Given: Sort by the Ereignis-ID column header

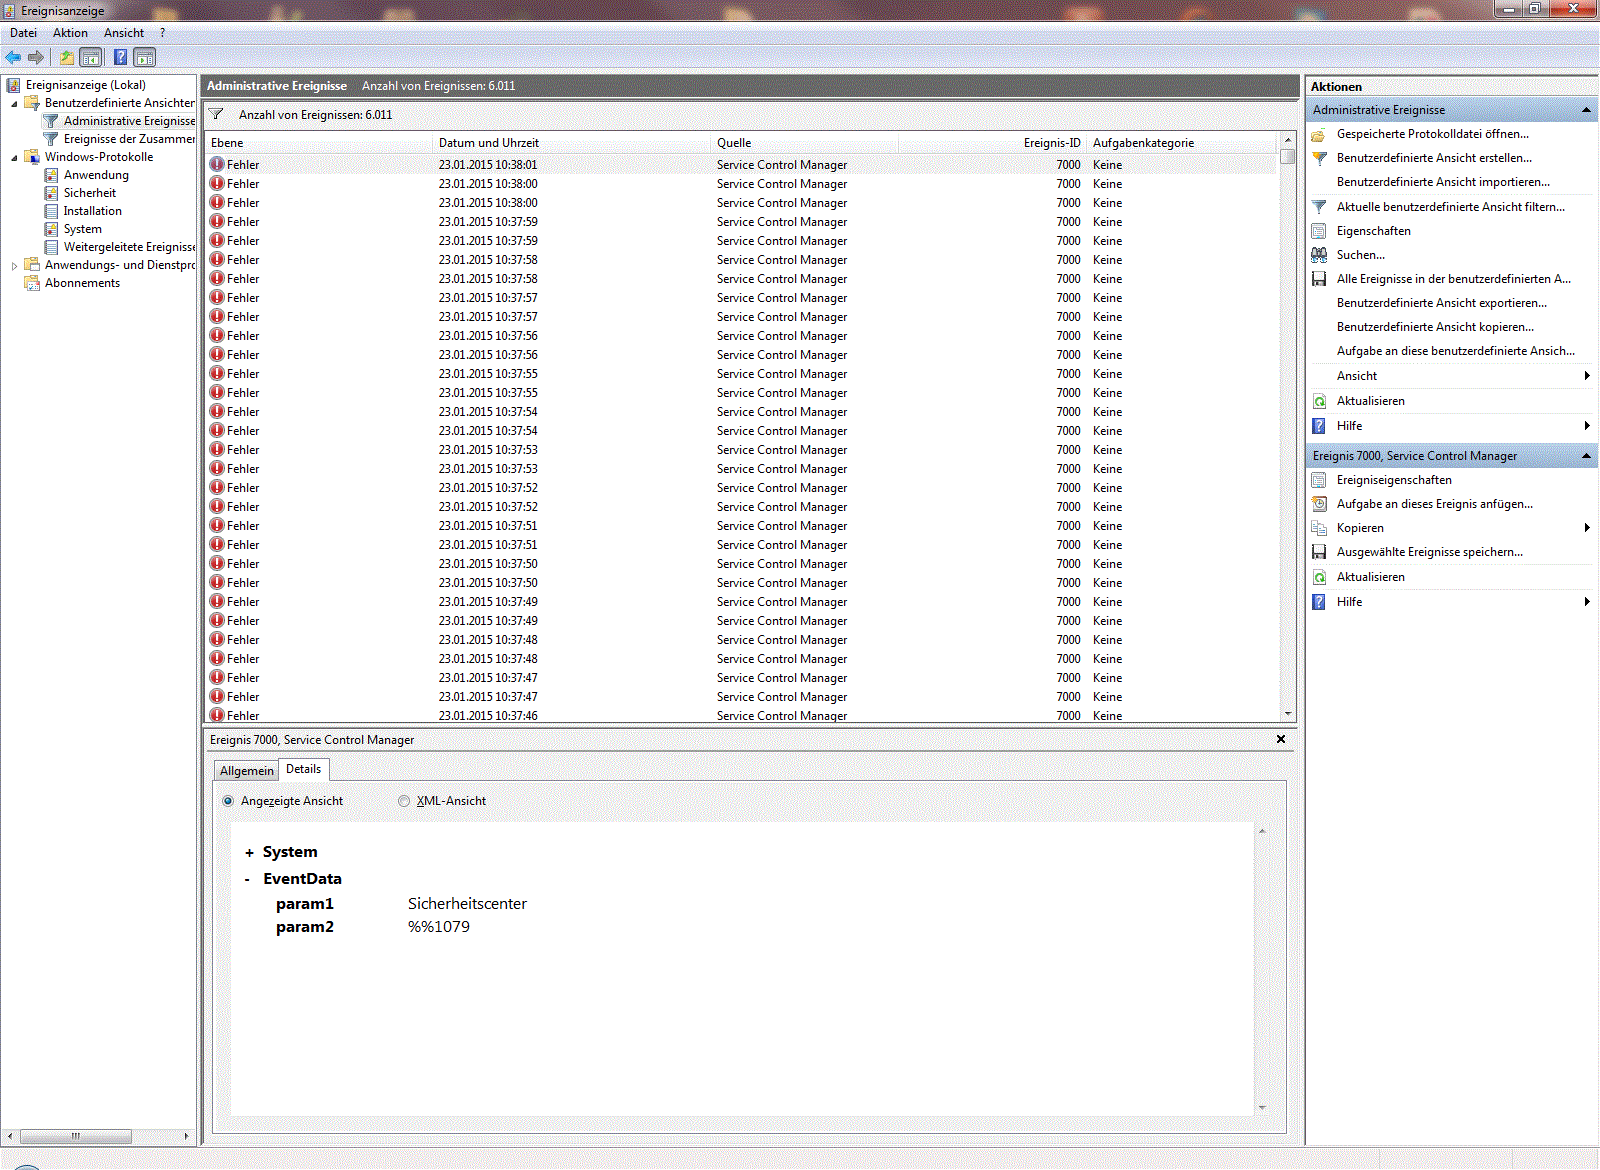Looking at the screenshot, I should pos(992,143).
